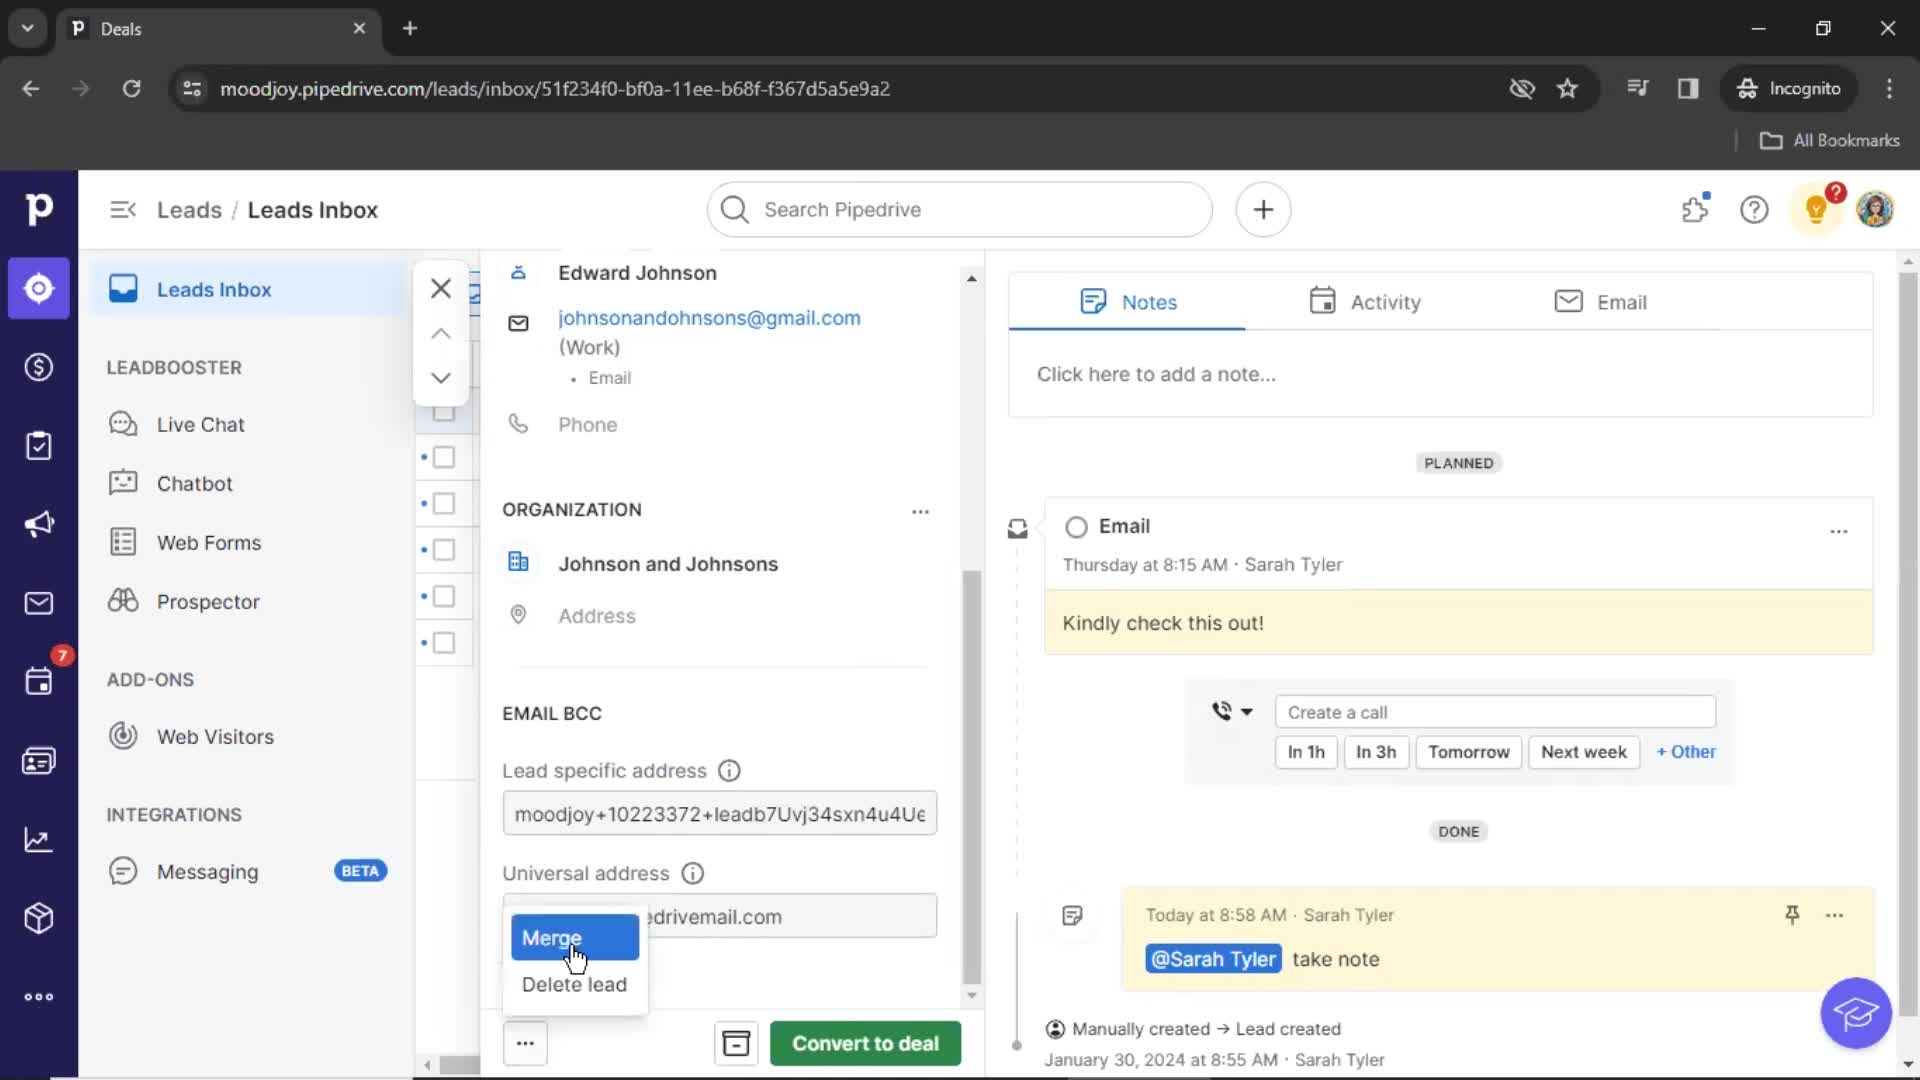Open the Prospector tool

pyautogui.click(x=207, y=601)
